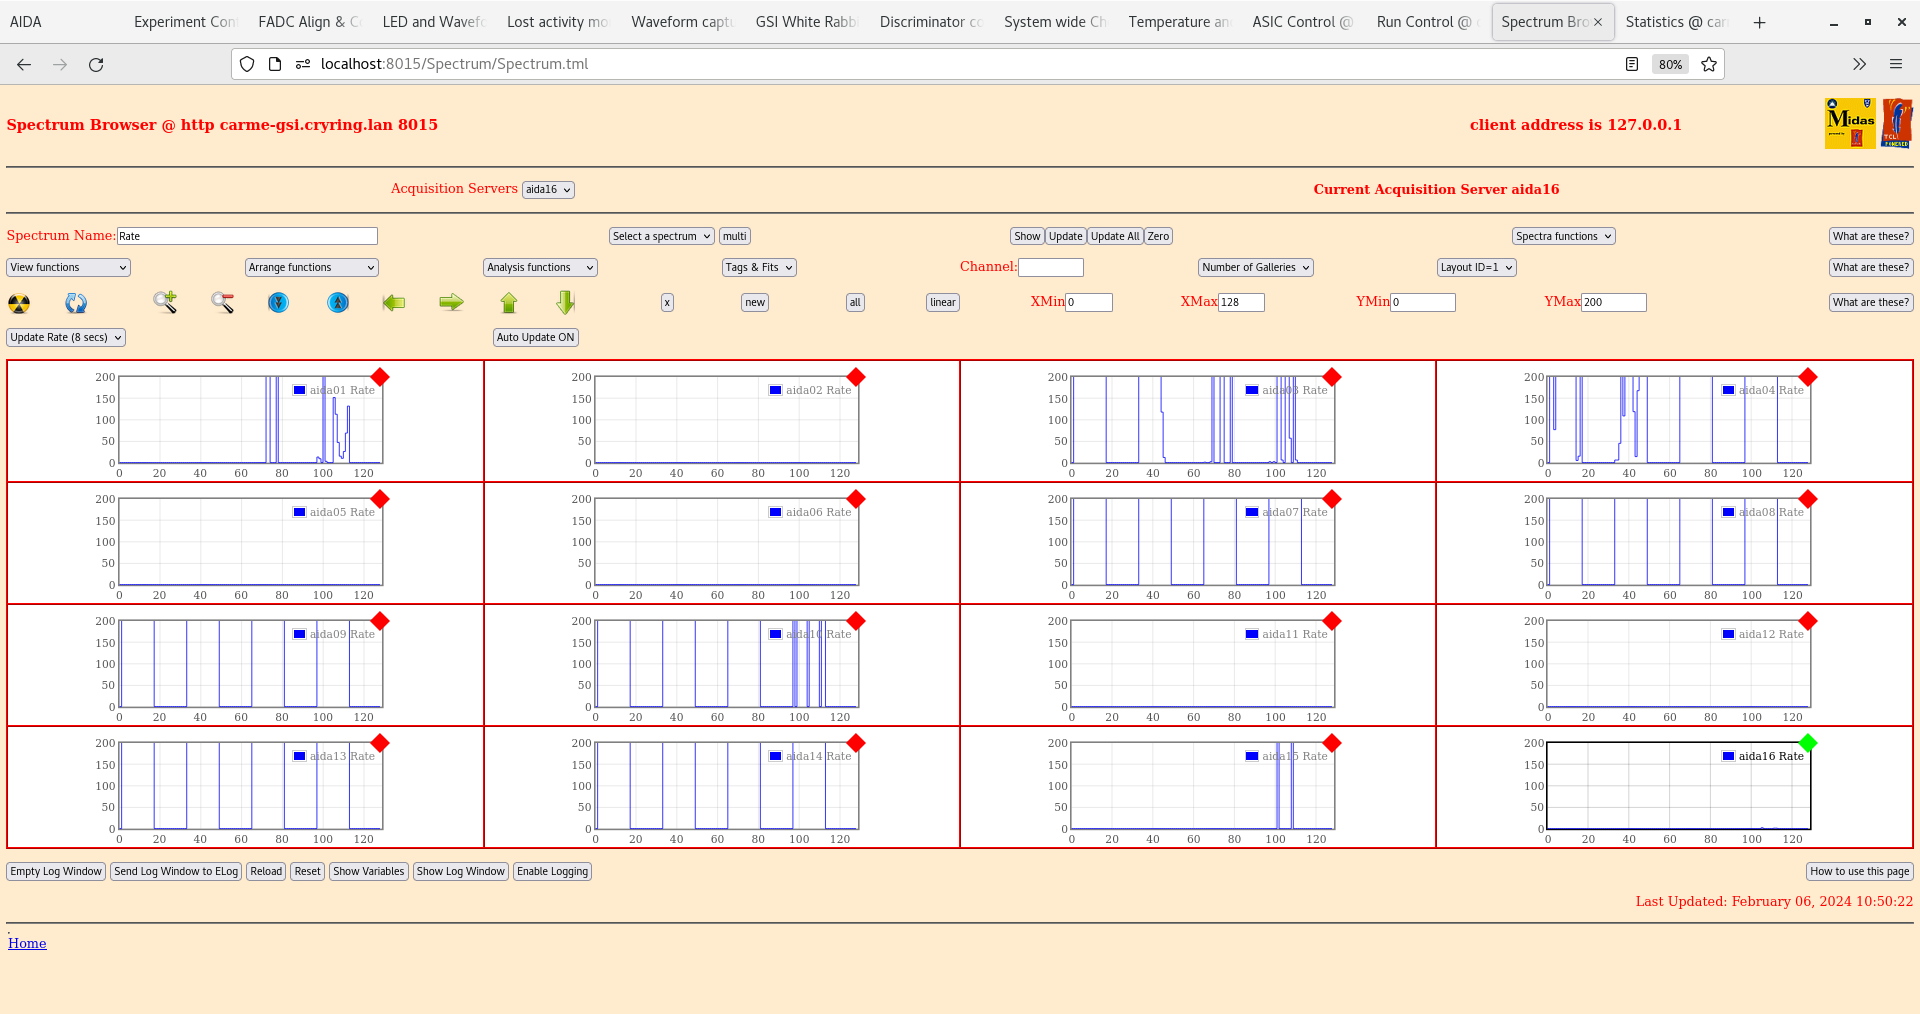Click the Empty Log Window button
This screenshot has width=1920, height=1014.
(x=56, y=871)
